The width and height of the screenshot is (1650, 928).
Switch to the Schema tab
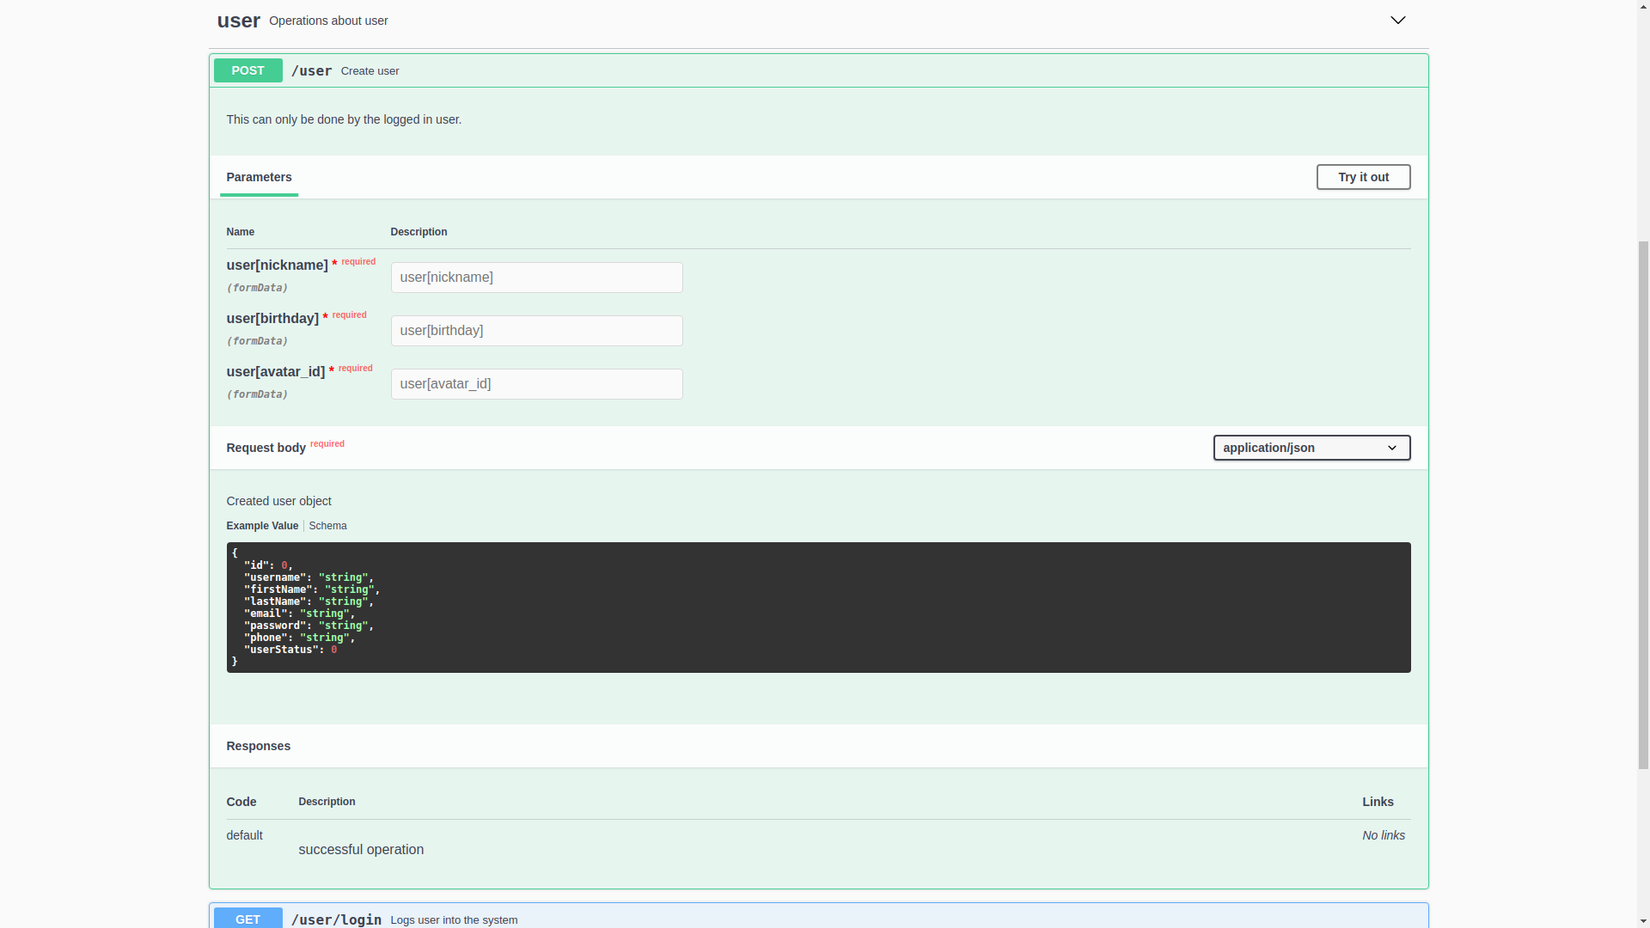[328, 526]
